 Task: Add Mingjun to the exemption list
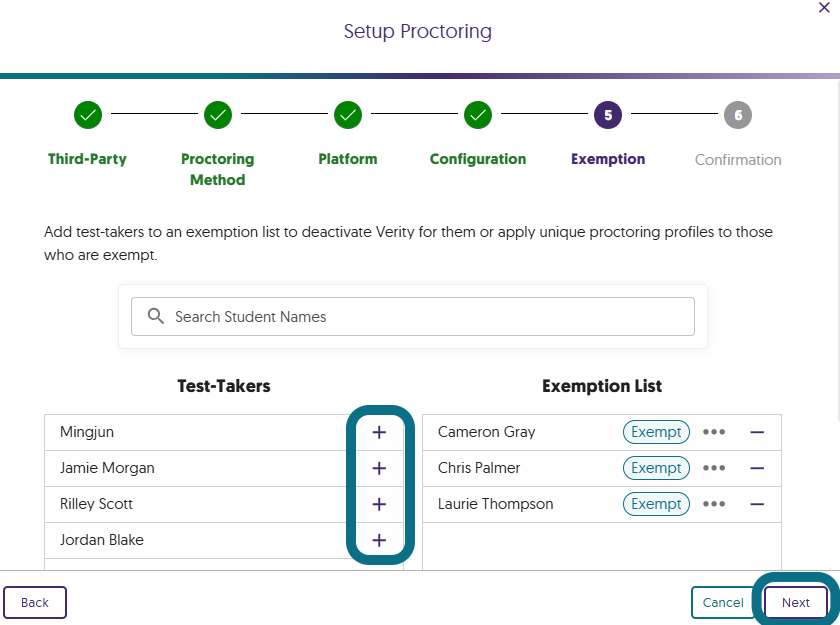click(379, 432)
